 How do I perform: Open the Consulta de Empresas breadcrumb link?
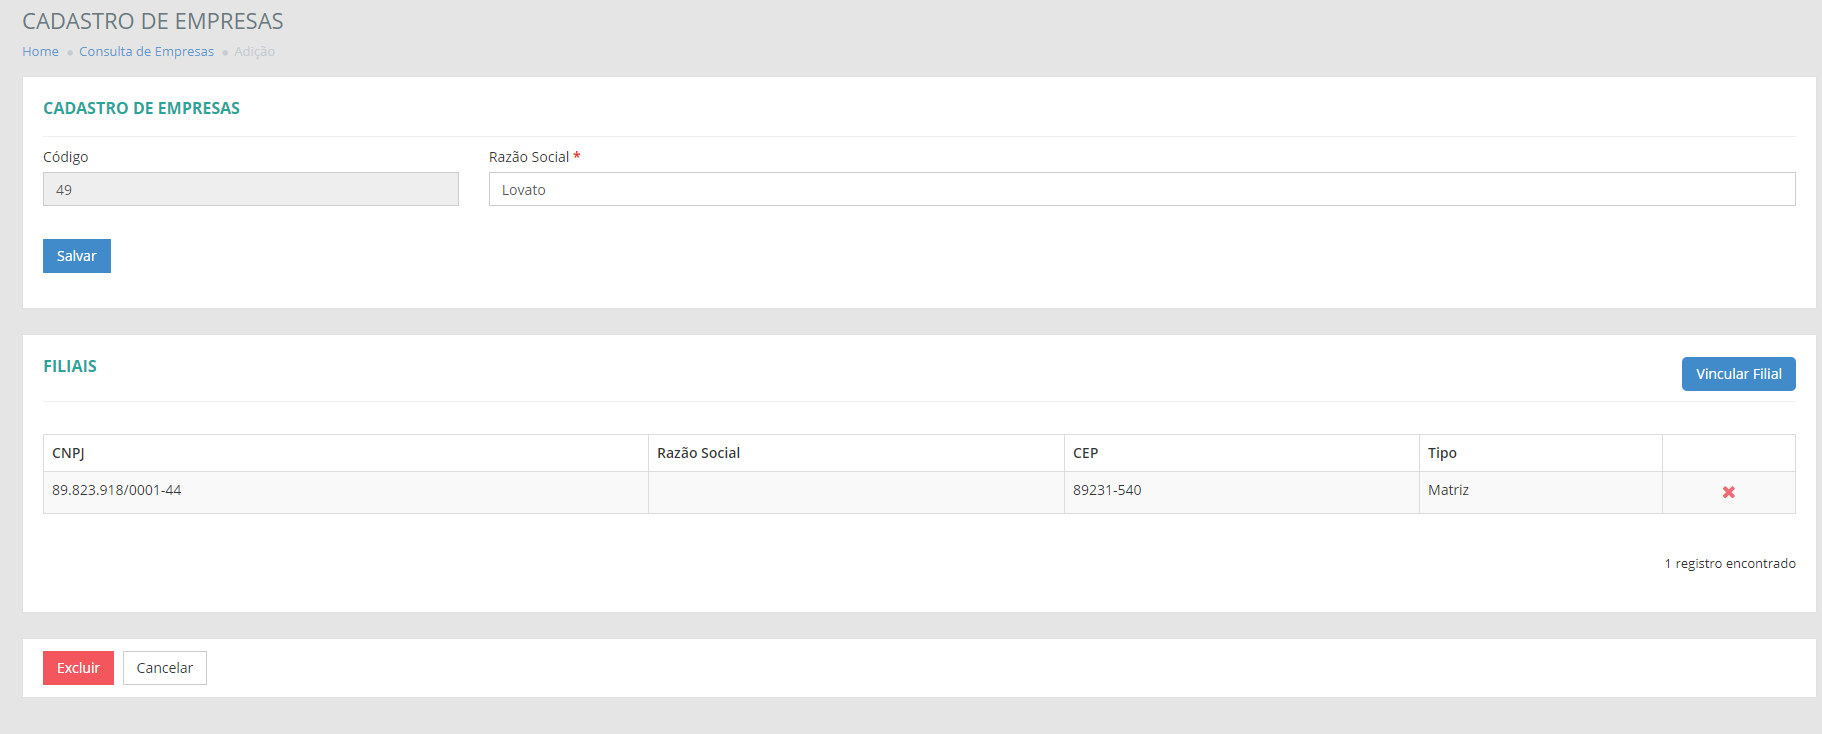pyautogui.click(x=146, y=52)
